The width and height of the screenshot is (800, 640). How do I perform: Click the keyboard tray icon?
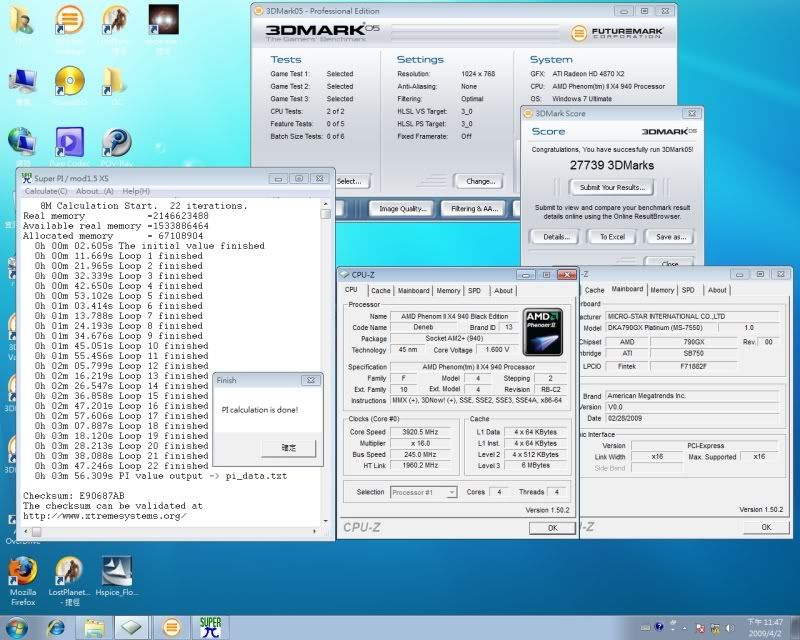(645, 627)
